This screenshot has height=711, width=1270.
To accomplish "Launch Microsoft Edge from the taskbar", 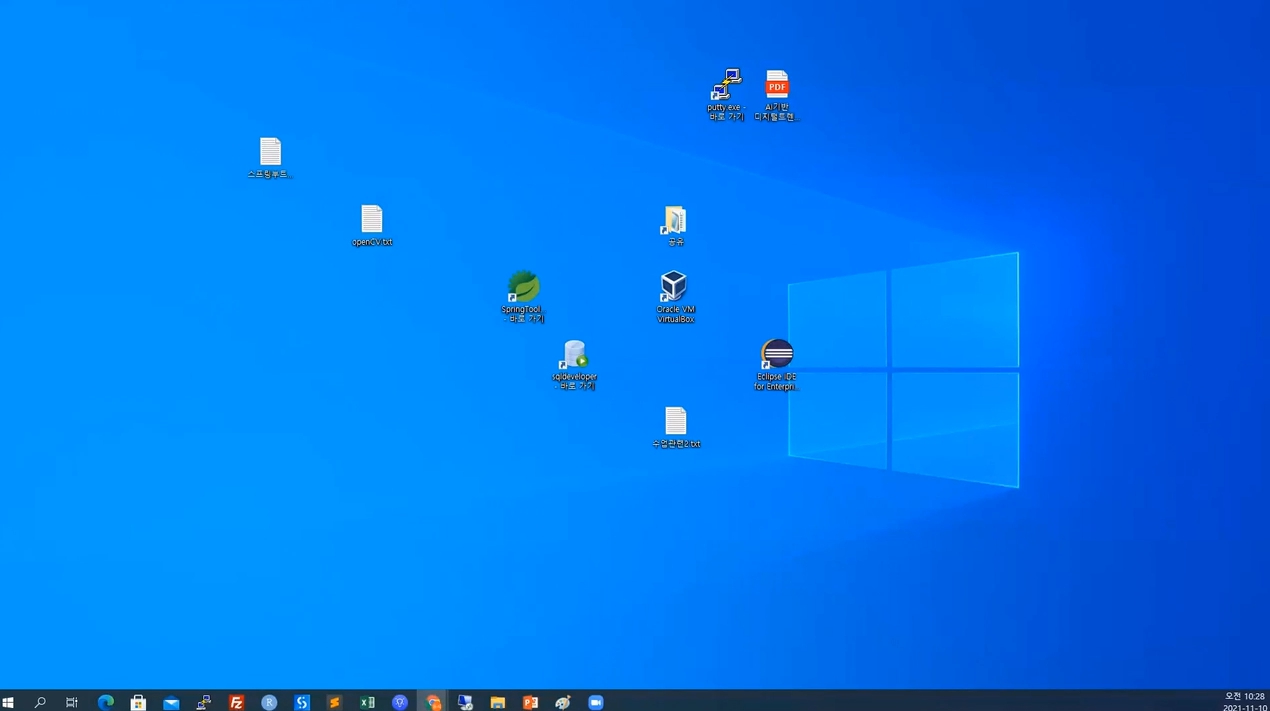I will point(105,702).
